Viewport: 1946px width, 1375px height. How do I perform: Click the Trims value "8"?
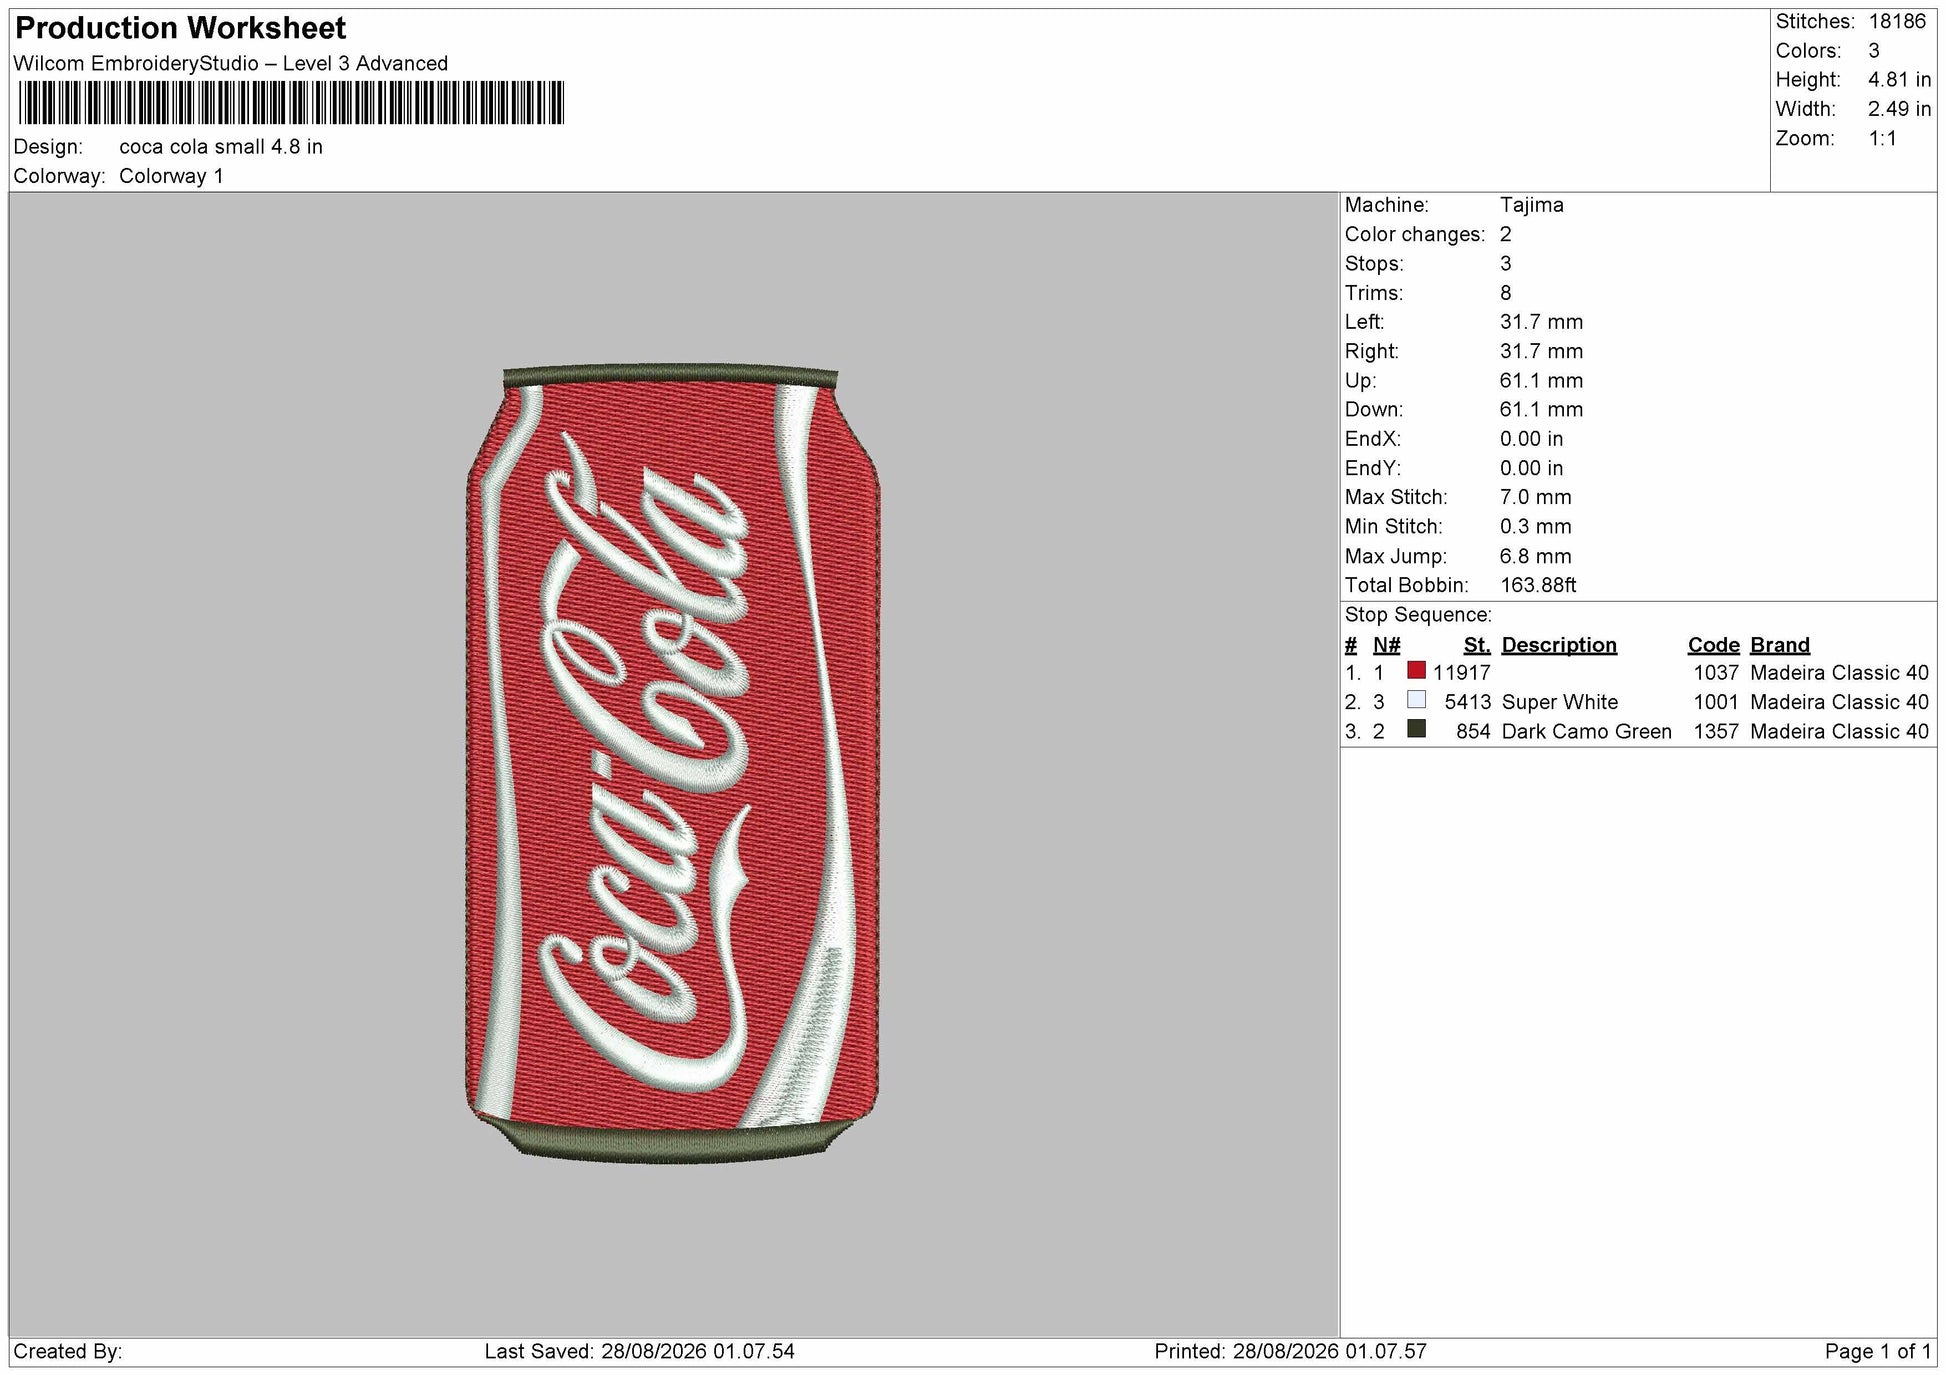pos(1506,293)
